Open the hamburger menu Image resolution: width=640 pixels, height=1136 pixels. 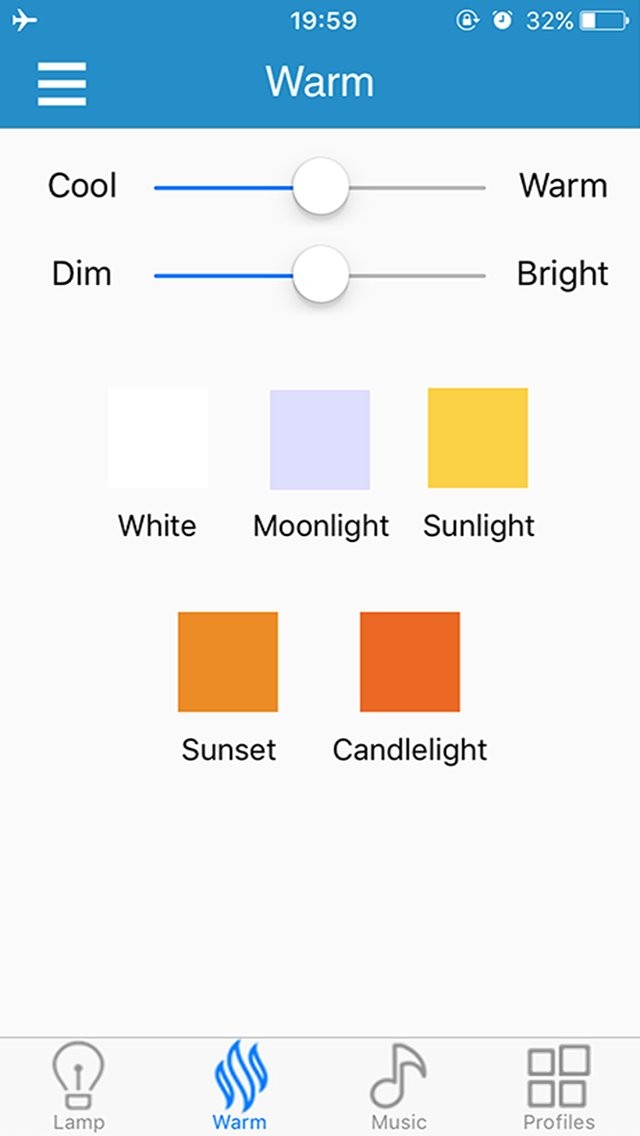point(62,83)
